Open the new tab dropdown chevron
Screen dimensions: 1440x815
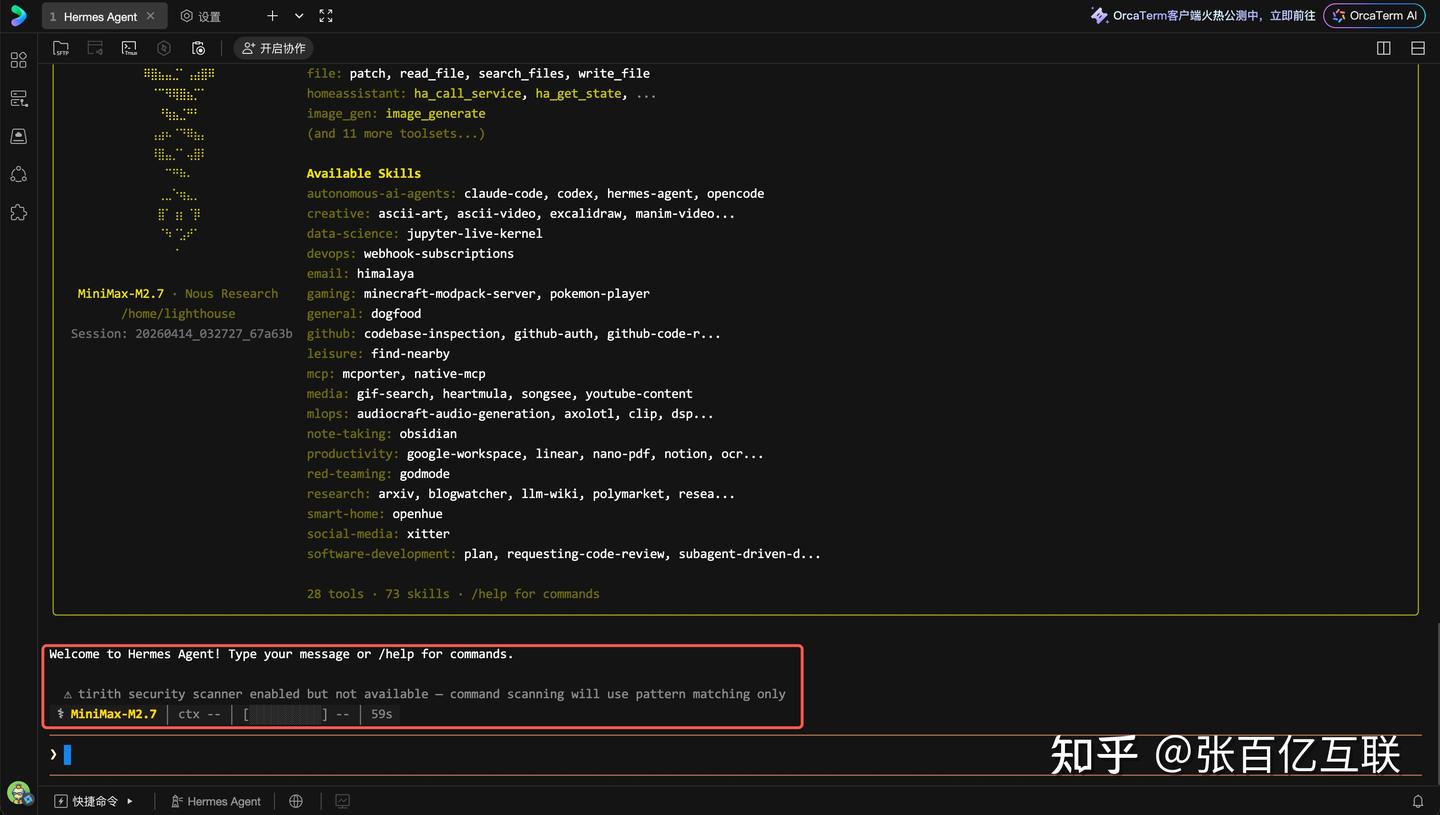[298, 15]
